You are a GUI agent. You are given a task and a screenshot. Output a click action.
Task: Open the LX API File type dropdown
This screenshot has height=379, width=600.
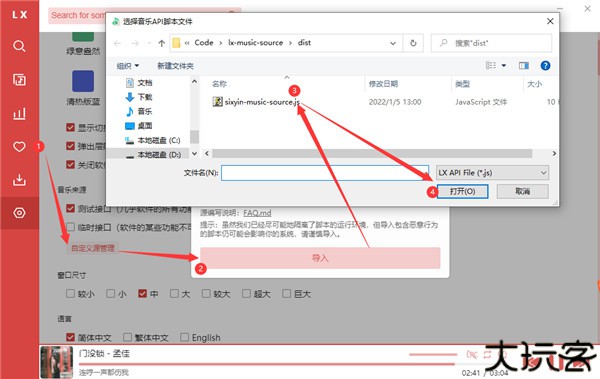492,173
